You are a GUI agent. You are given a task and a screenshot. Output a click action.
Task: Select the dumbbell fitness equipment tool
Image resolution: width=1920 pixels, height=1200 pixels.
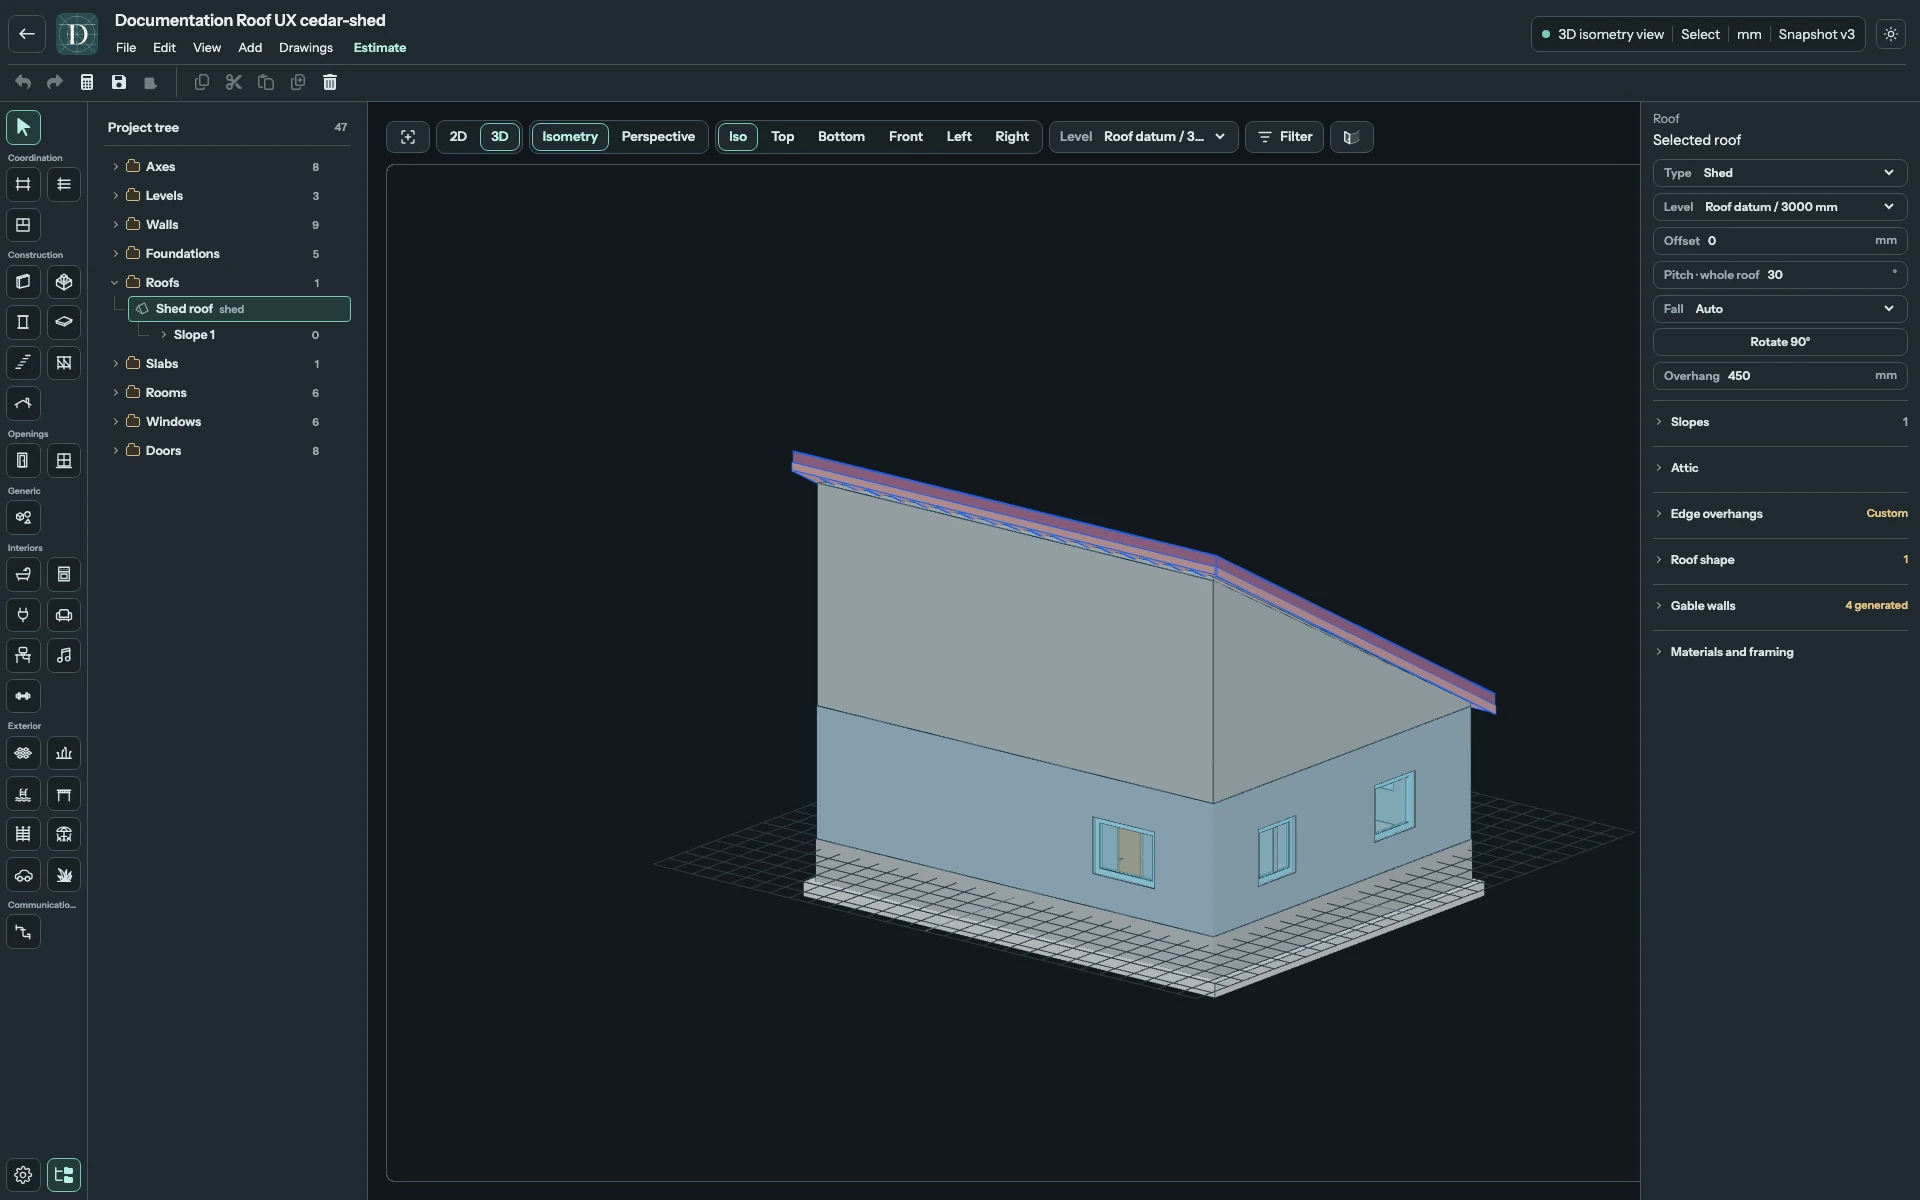[23, 696]
